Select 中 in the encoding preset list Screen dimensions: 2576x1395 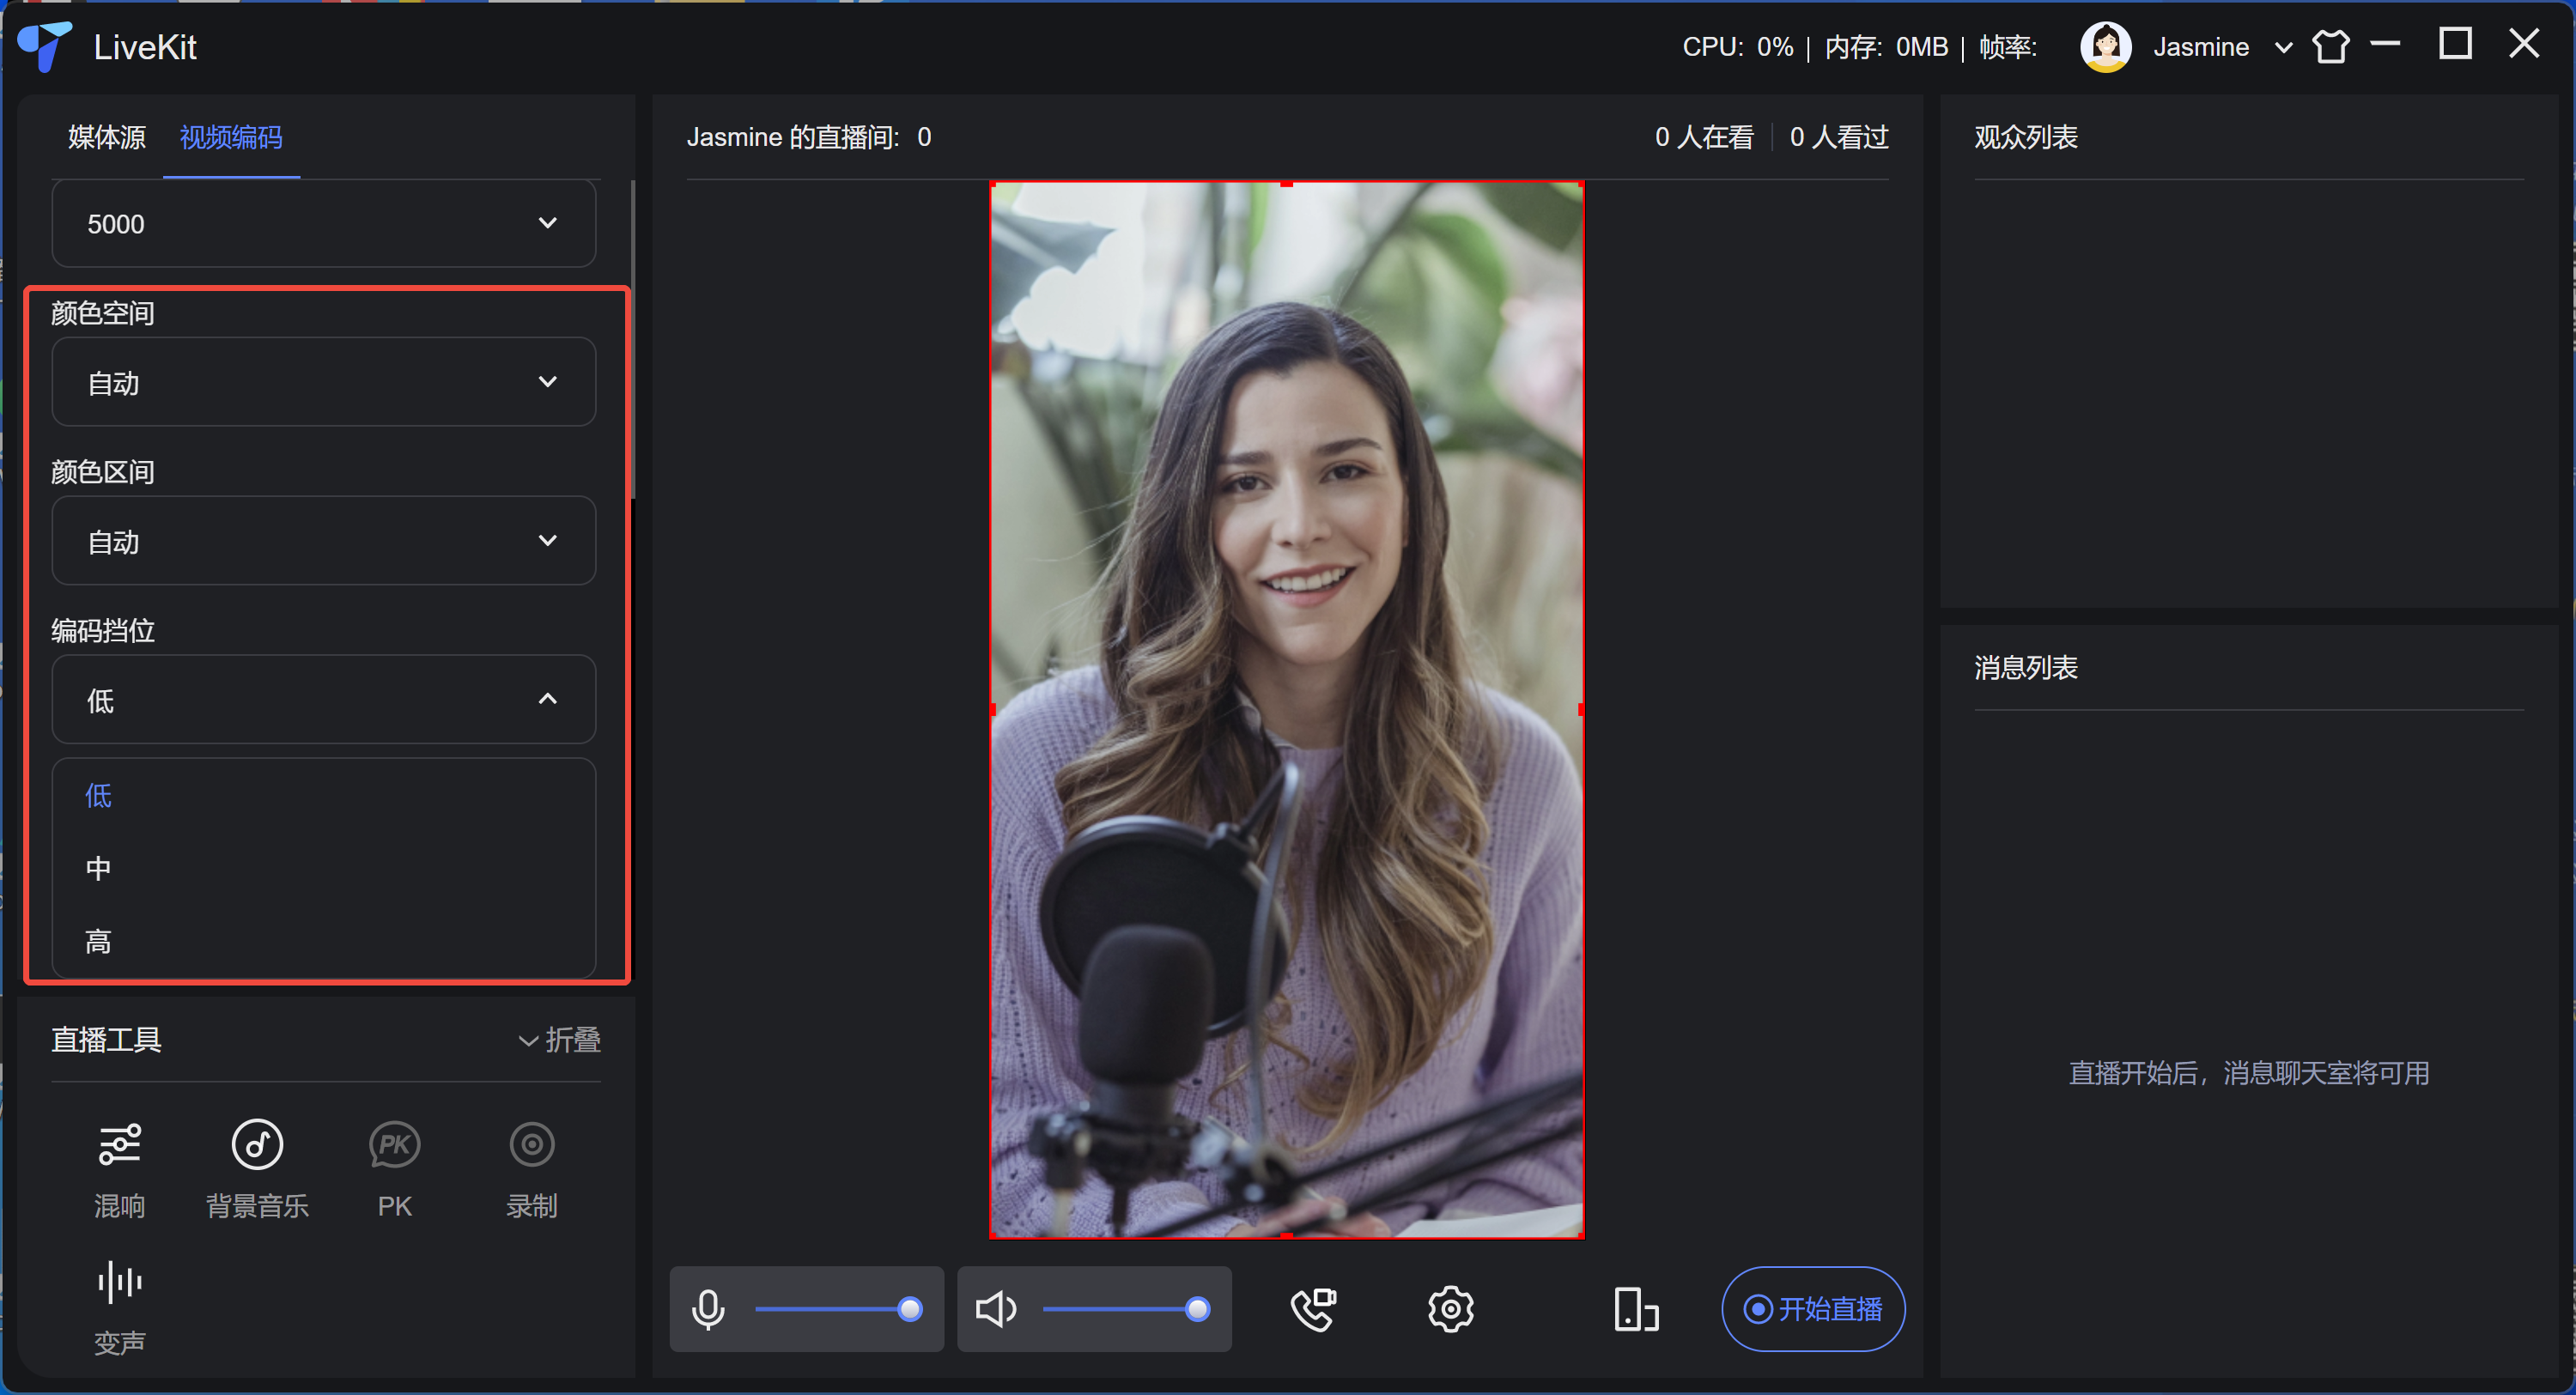pyautogui.click(x=98, y=868)
